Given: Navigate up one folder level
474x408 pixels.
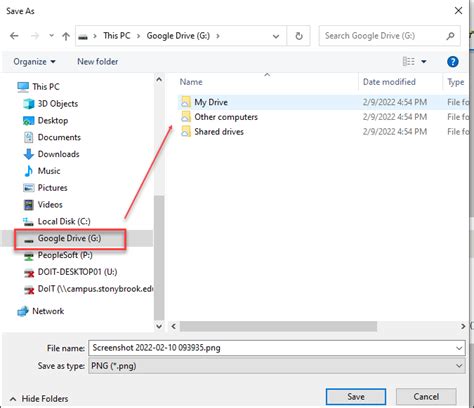Looking at the screenshot, I should point(66,36).
